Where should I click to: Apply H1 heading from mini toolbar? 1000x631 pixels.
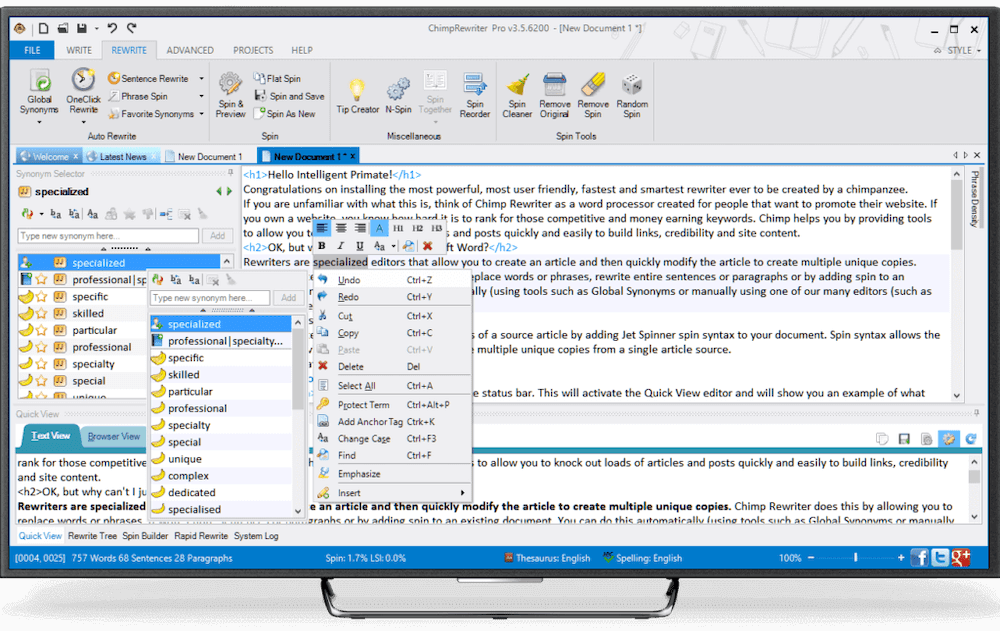click(398, 228)
